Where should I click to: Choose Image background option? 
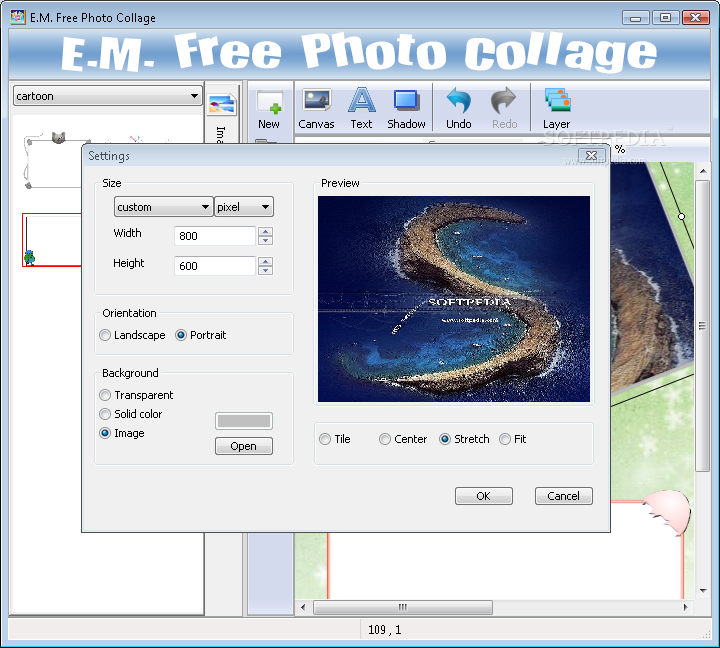pyautogui.click(x=122, y=433)
